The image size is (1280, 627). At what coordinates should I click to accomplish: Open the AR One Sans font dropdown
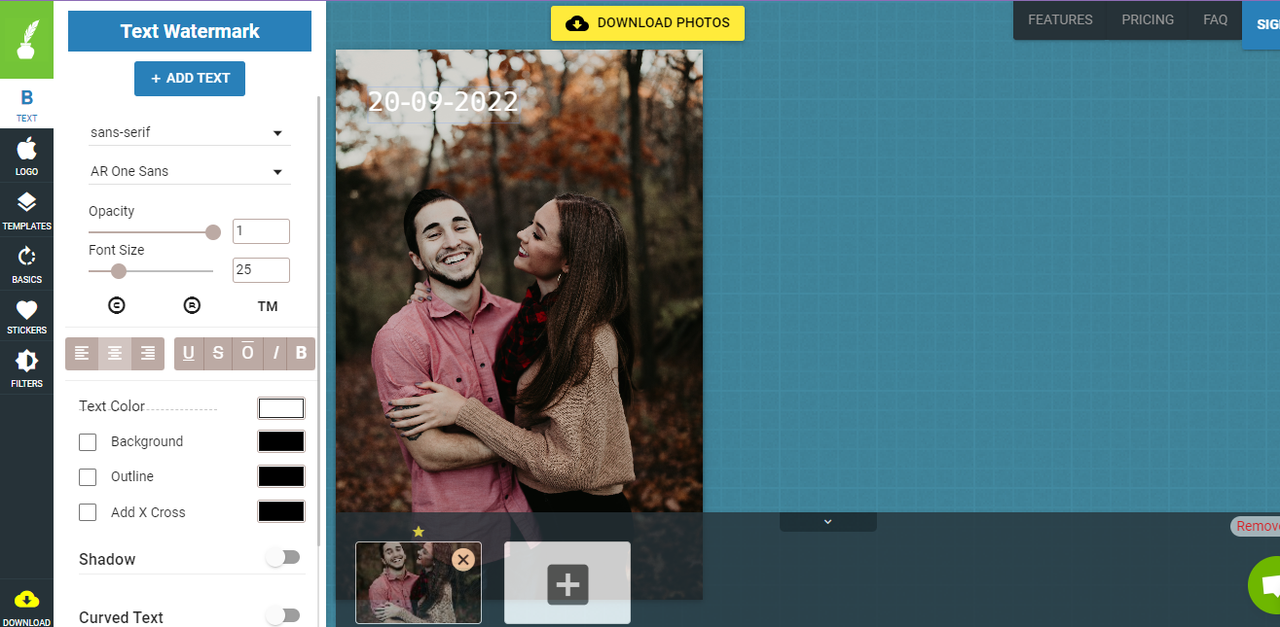[x=188, y=171]
